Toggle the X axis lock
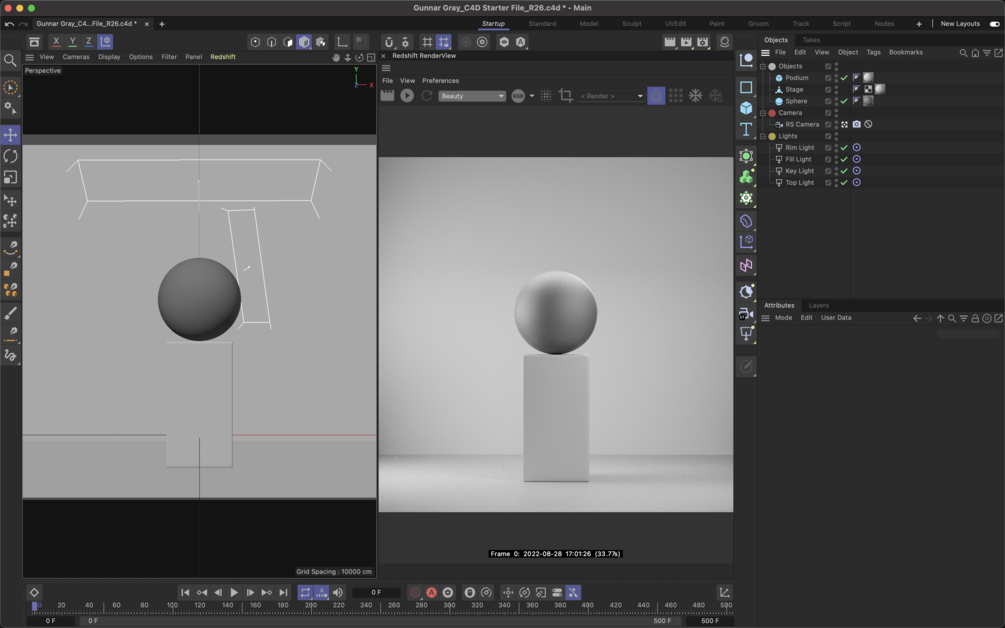The width and height of the screenshot is (1005, 628). [56, 42]
